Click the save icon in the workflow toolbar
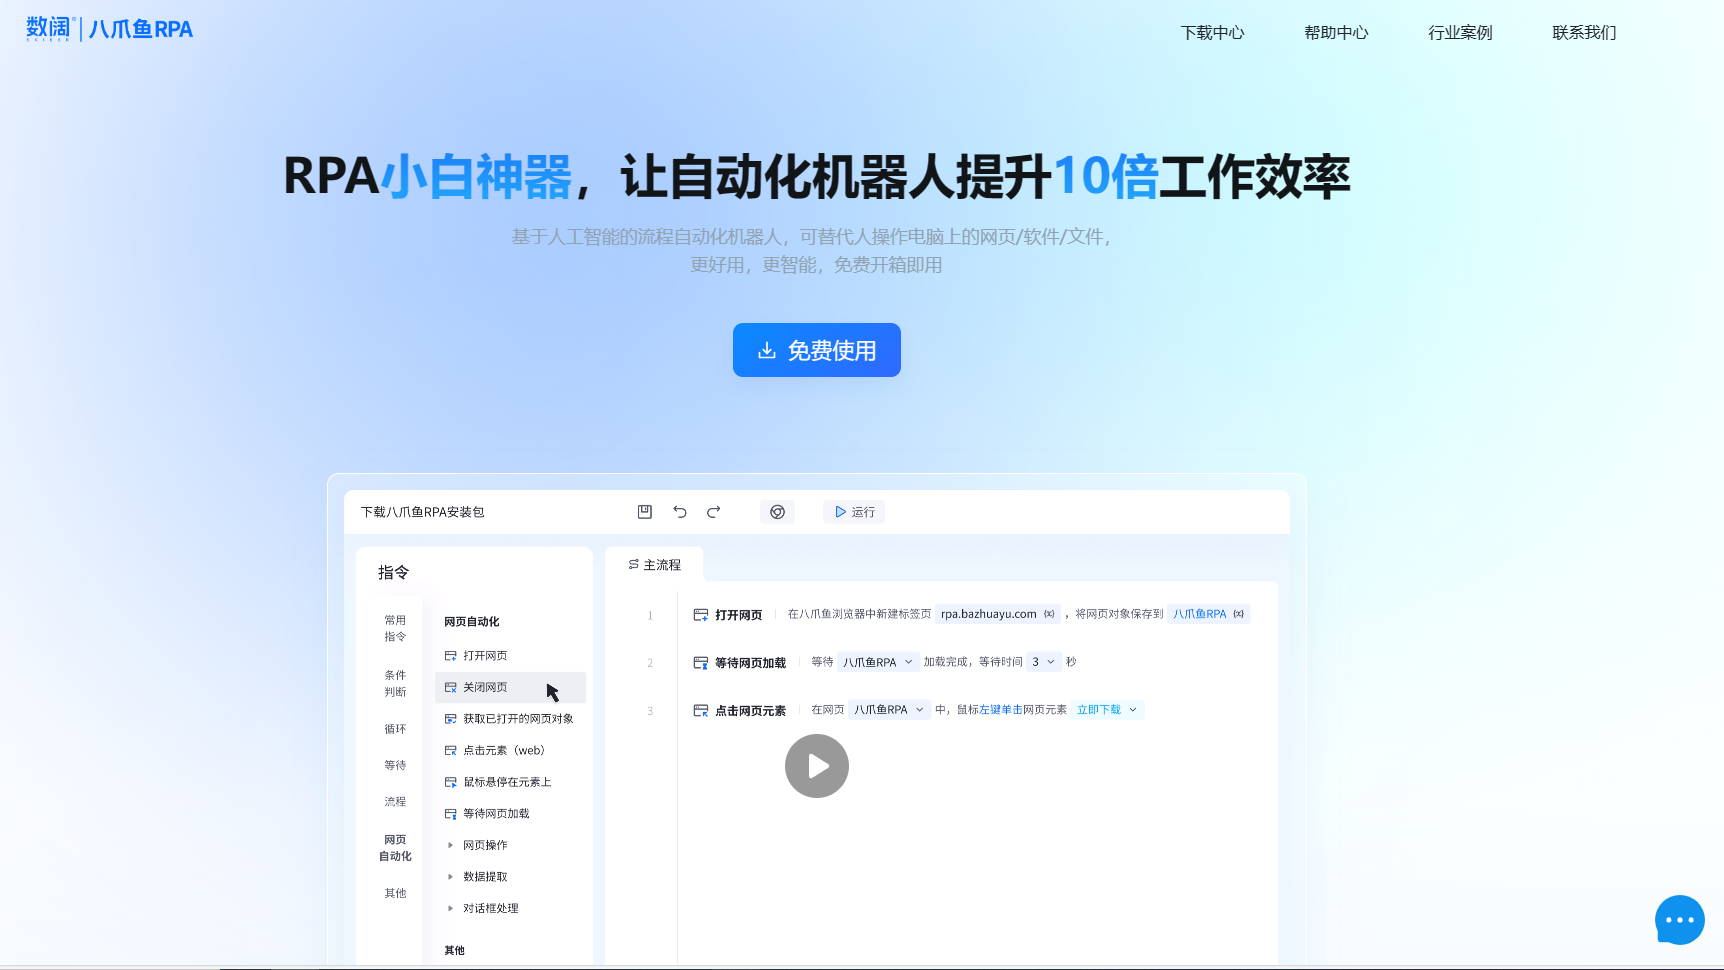The image size is (1724, 970). click(645, 511)
